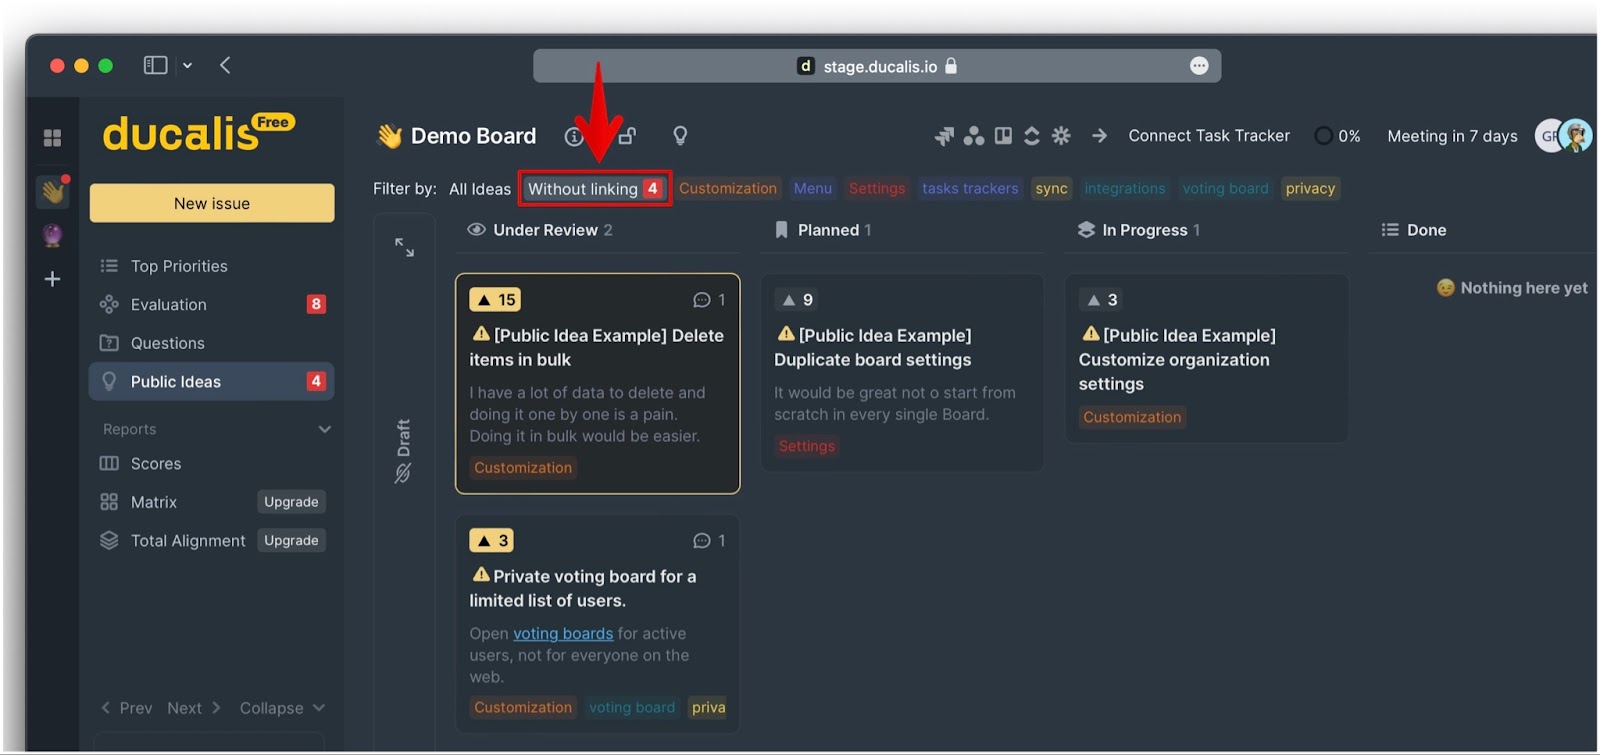The width and height of the screenshot is (1600, 755).
Task: Click the Done list icon
Action: pos(1390,230)
